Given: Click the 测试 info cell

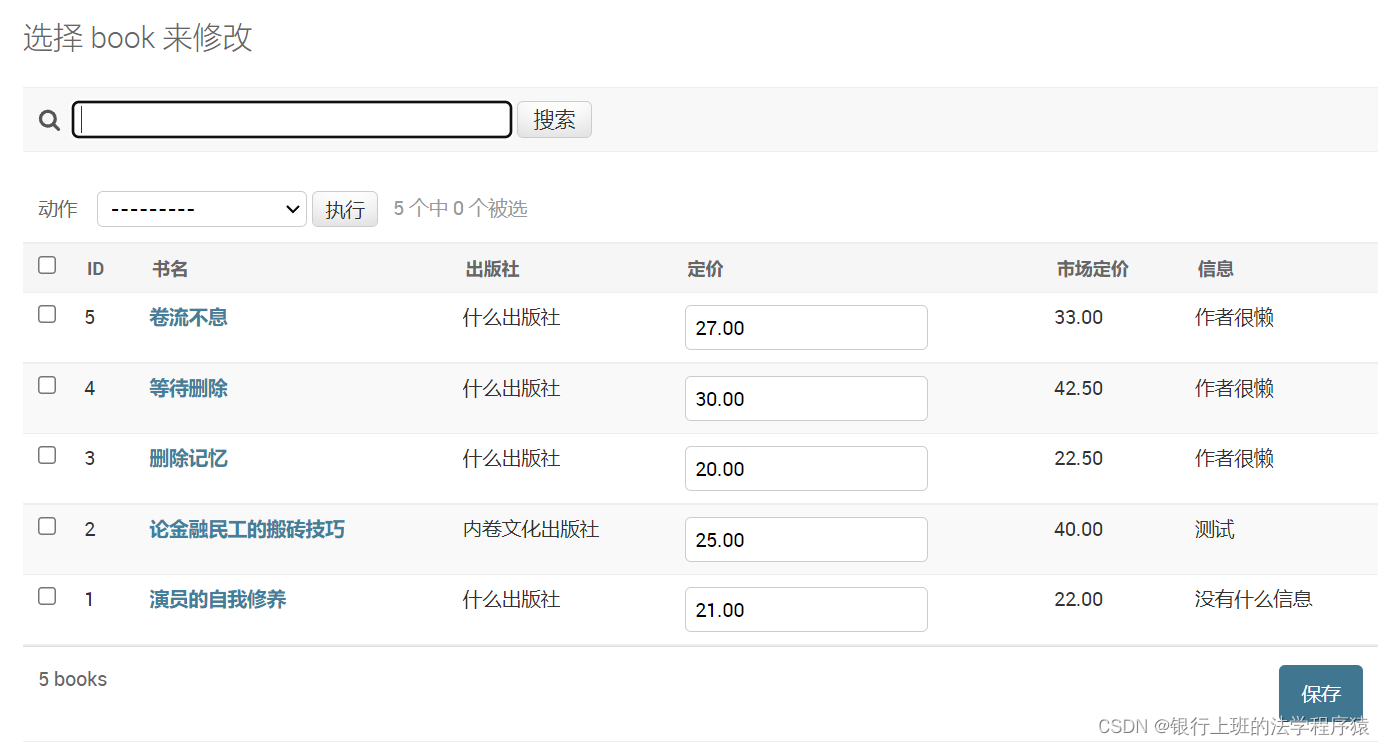Looking at the screenshot, I should (x=1215, y=529).
